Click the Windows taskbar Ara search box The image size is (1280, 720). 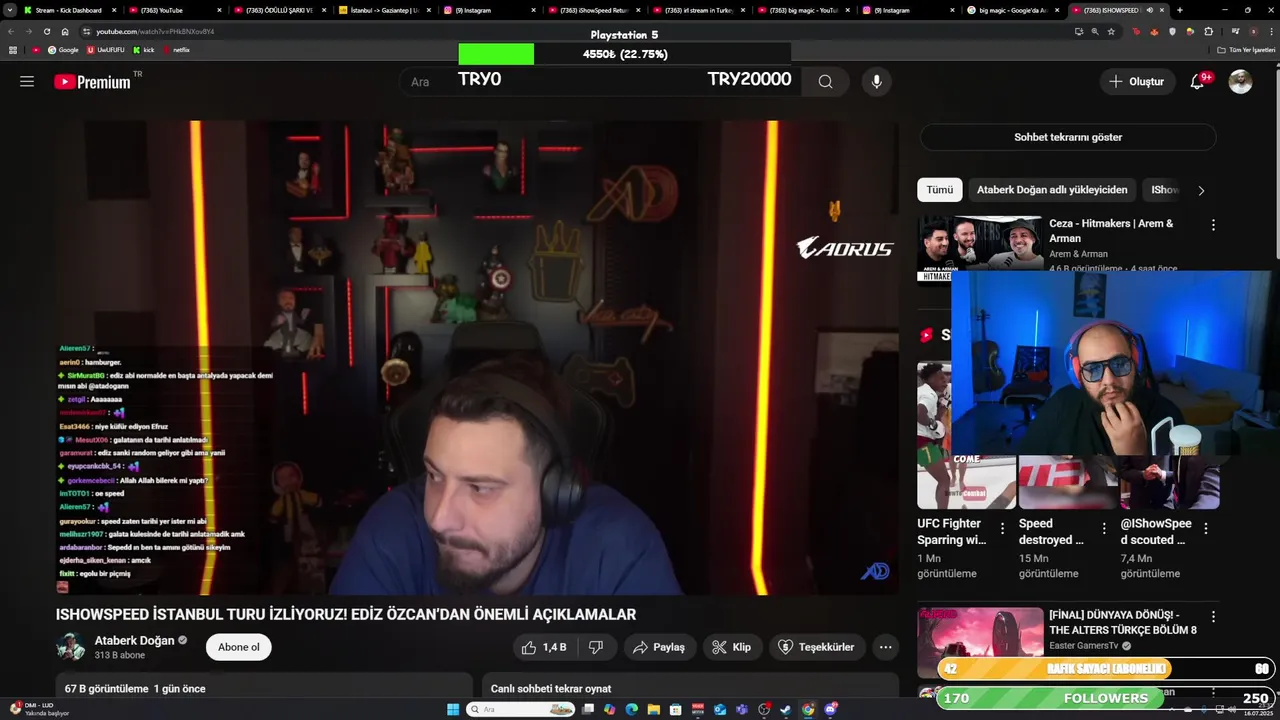click(521, 710)
